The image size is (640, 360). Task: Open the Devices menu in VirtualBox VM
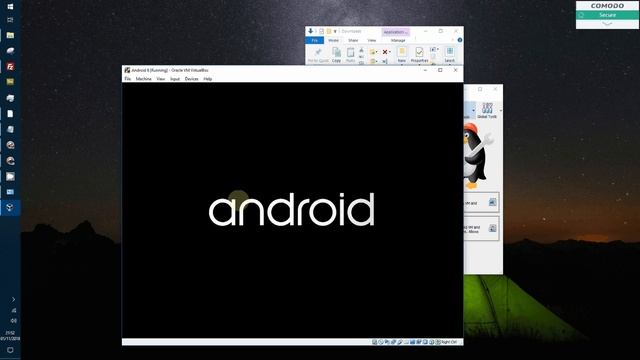(x=191, y=79)
